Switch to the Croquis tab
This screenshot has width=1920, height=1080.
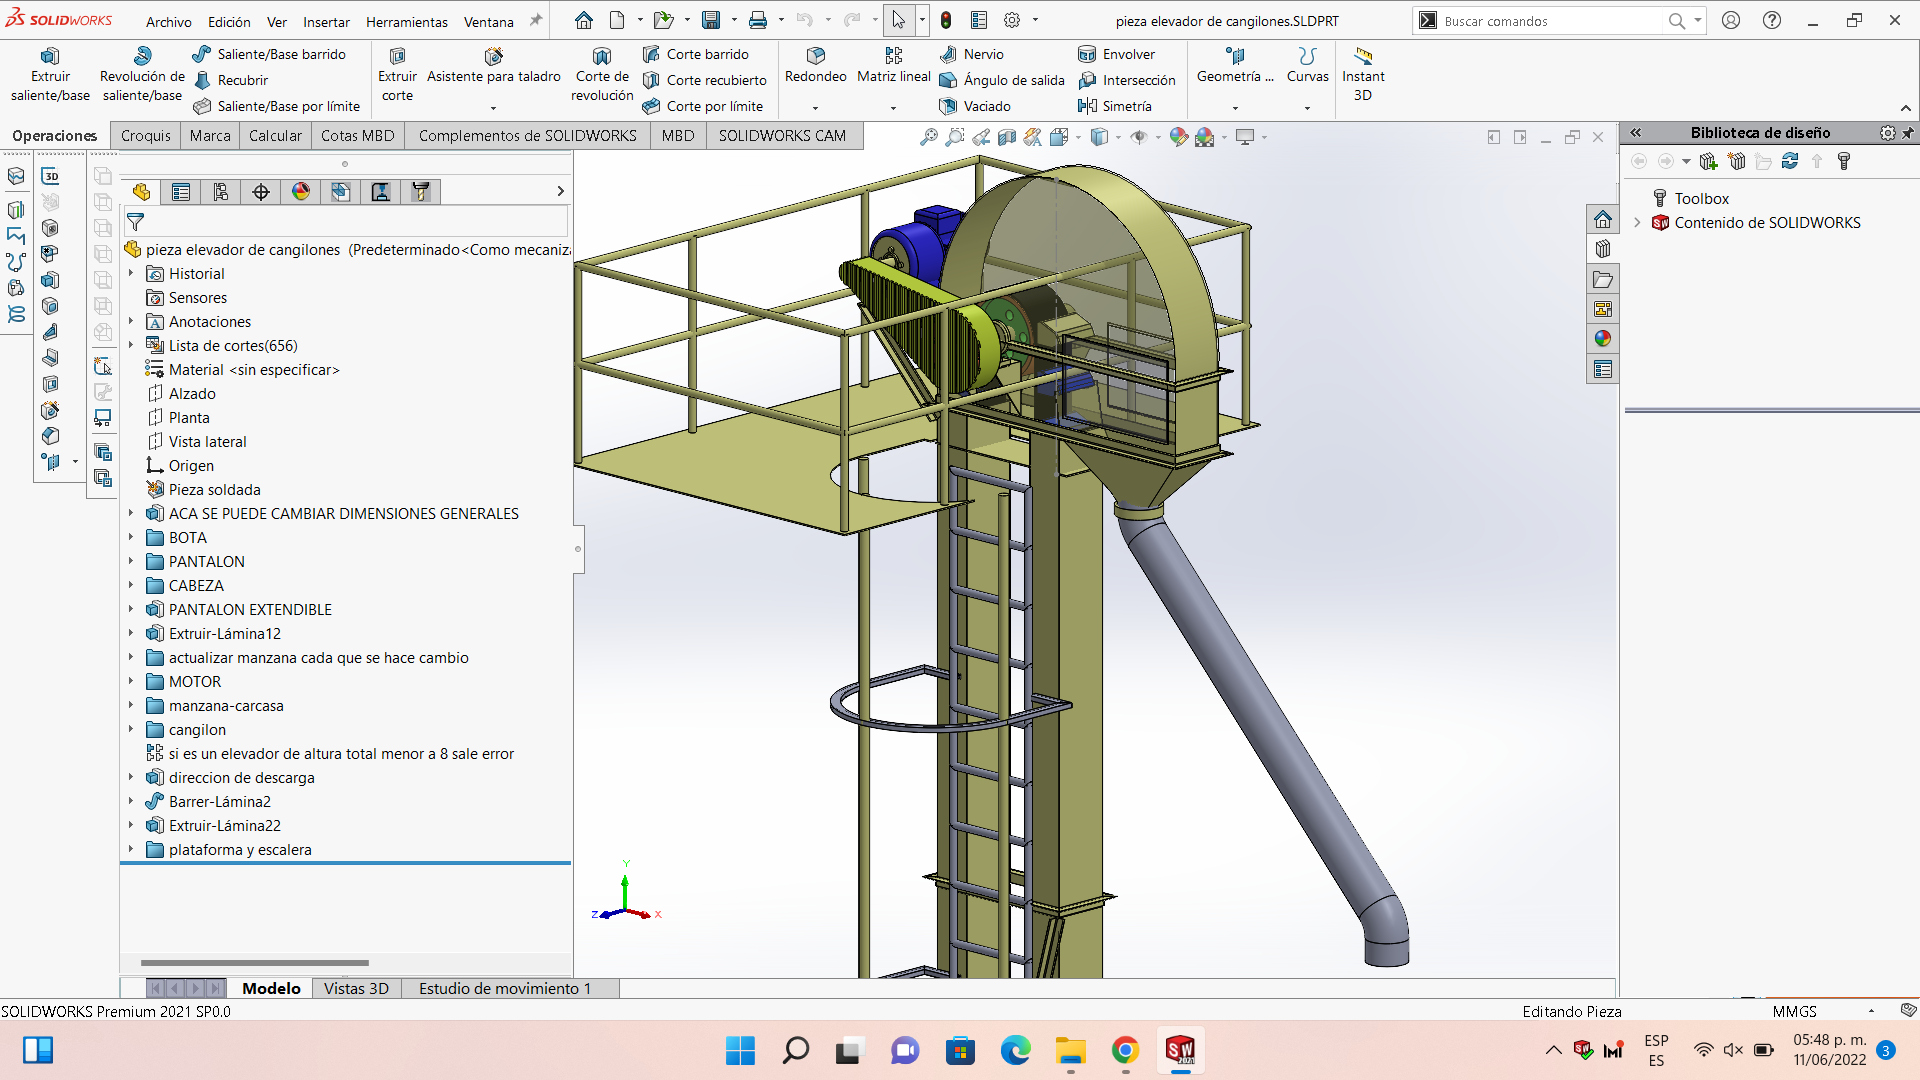tap(146, 135)
